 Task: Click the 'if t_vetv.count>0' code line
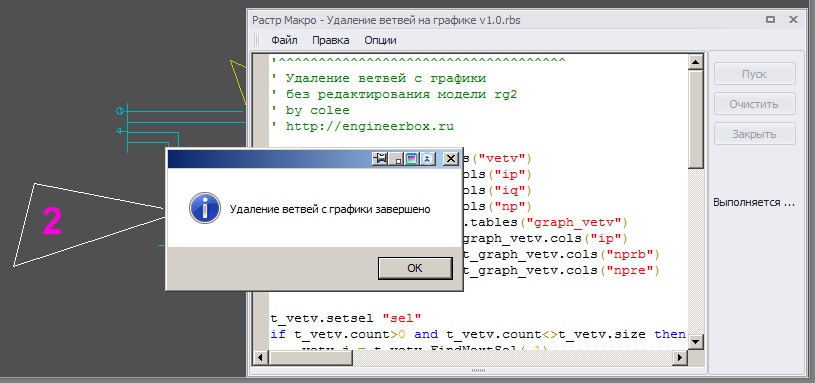(478, 334)
